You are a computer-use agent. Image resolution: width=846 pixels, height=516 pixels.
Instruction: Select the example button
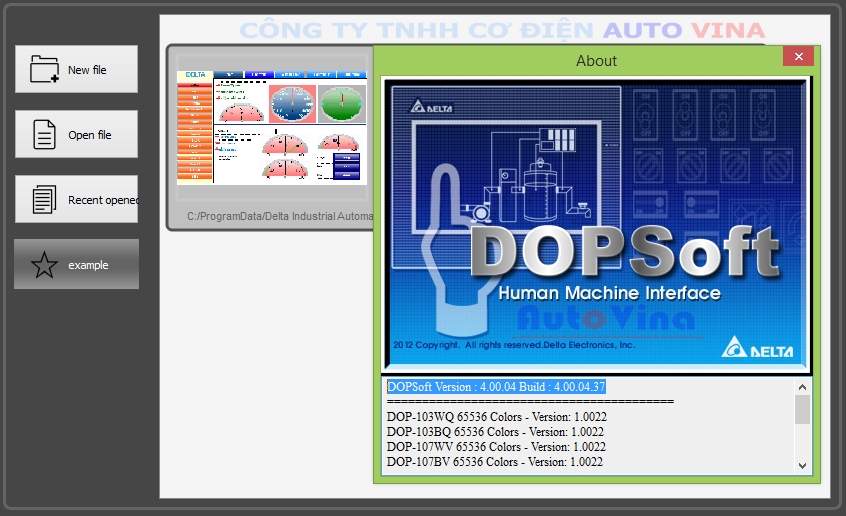pos(76,264)
